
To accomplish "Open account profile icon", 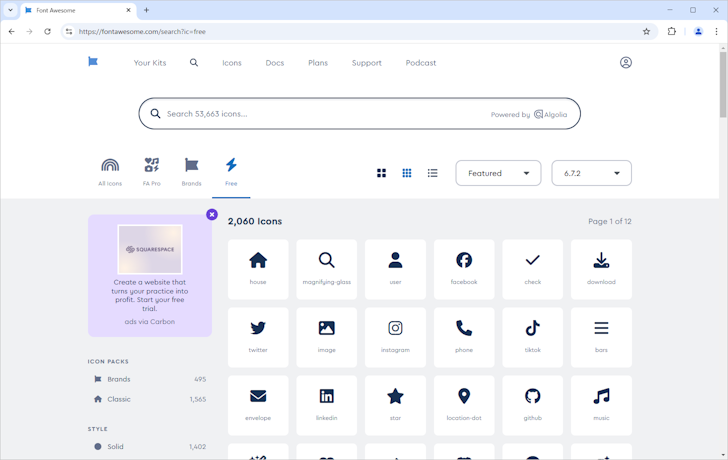I will (x=626, y=63).
